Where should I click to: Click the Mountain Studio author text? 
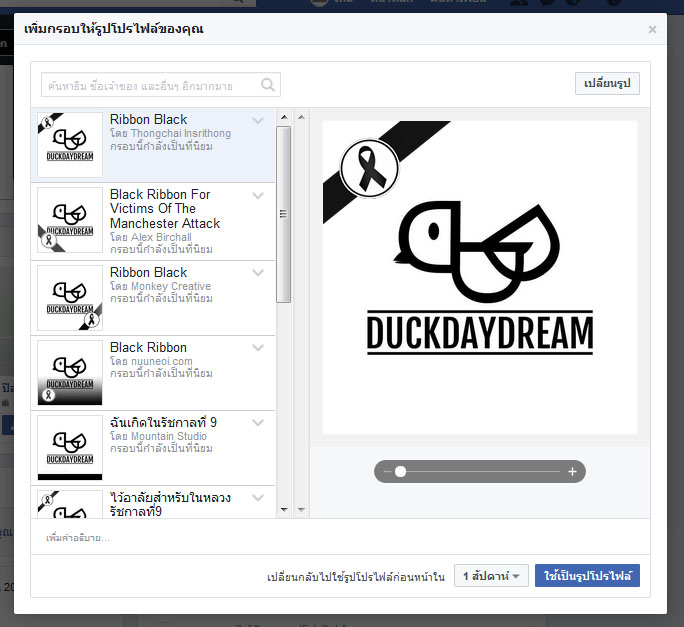(x=169, y=436)
